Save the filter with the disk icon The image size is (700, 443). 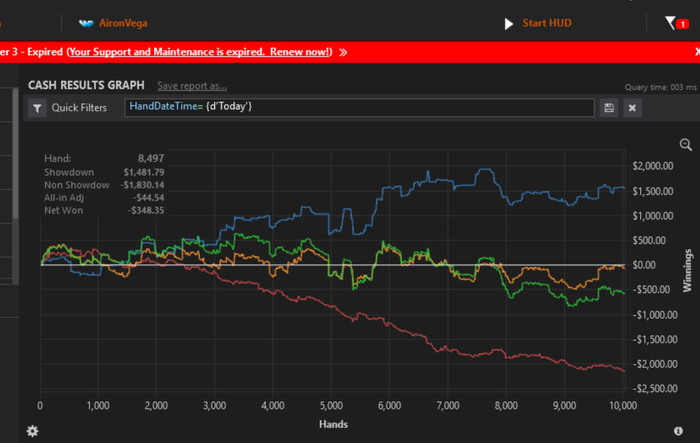[x=609, y=108]
